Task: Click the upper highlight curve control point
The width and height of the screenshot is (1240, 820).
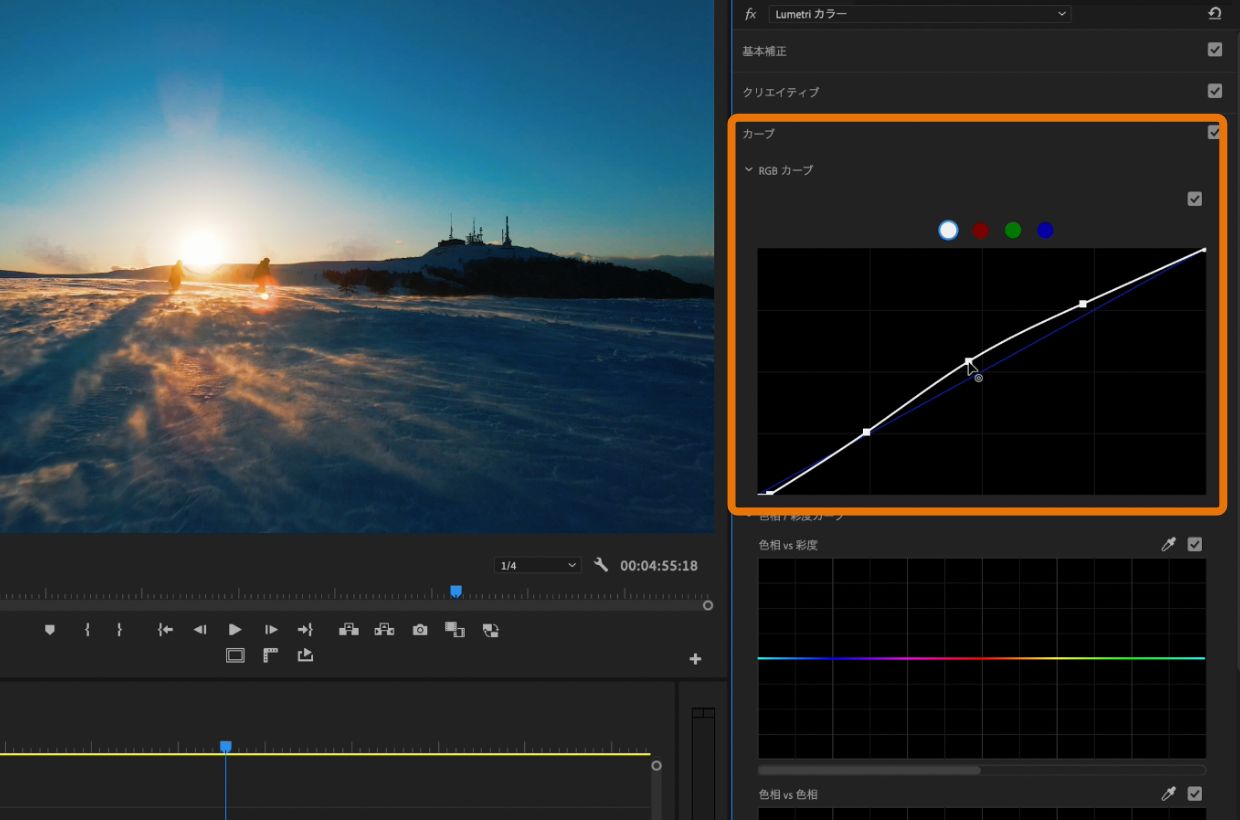Action: [x=1083, y=304]
